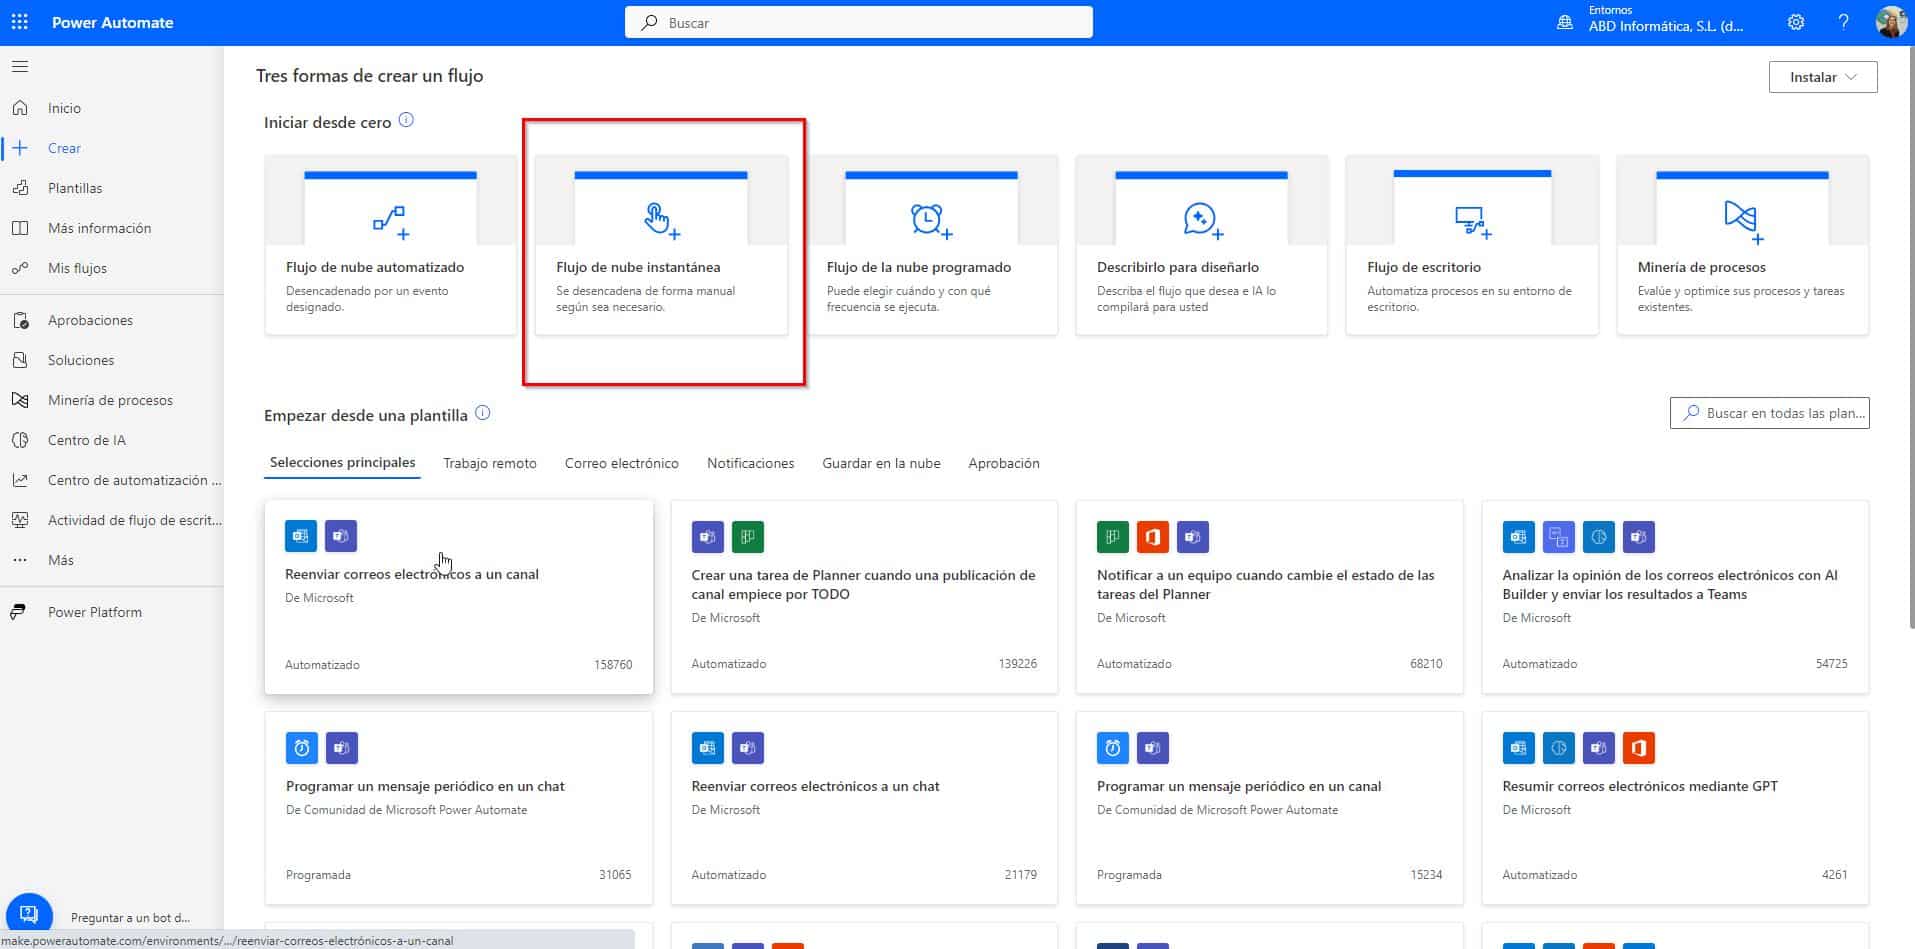Select Minería de procesos card title
This screenshot has height=949, width=1915.
[1701, 267]
